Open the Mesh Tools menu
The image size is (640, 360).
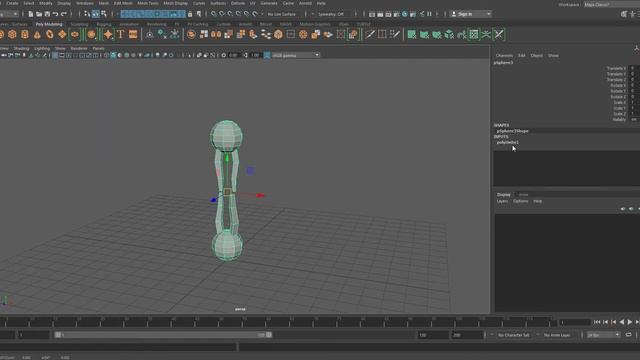click(x=148, y=3)
